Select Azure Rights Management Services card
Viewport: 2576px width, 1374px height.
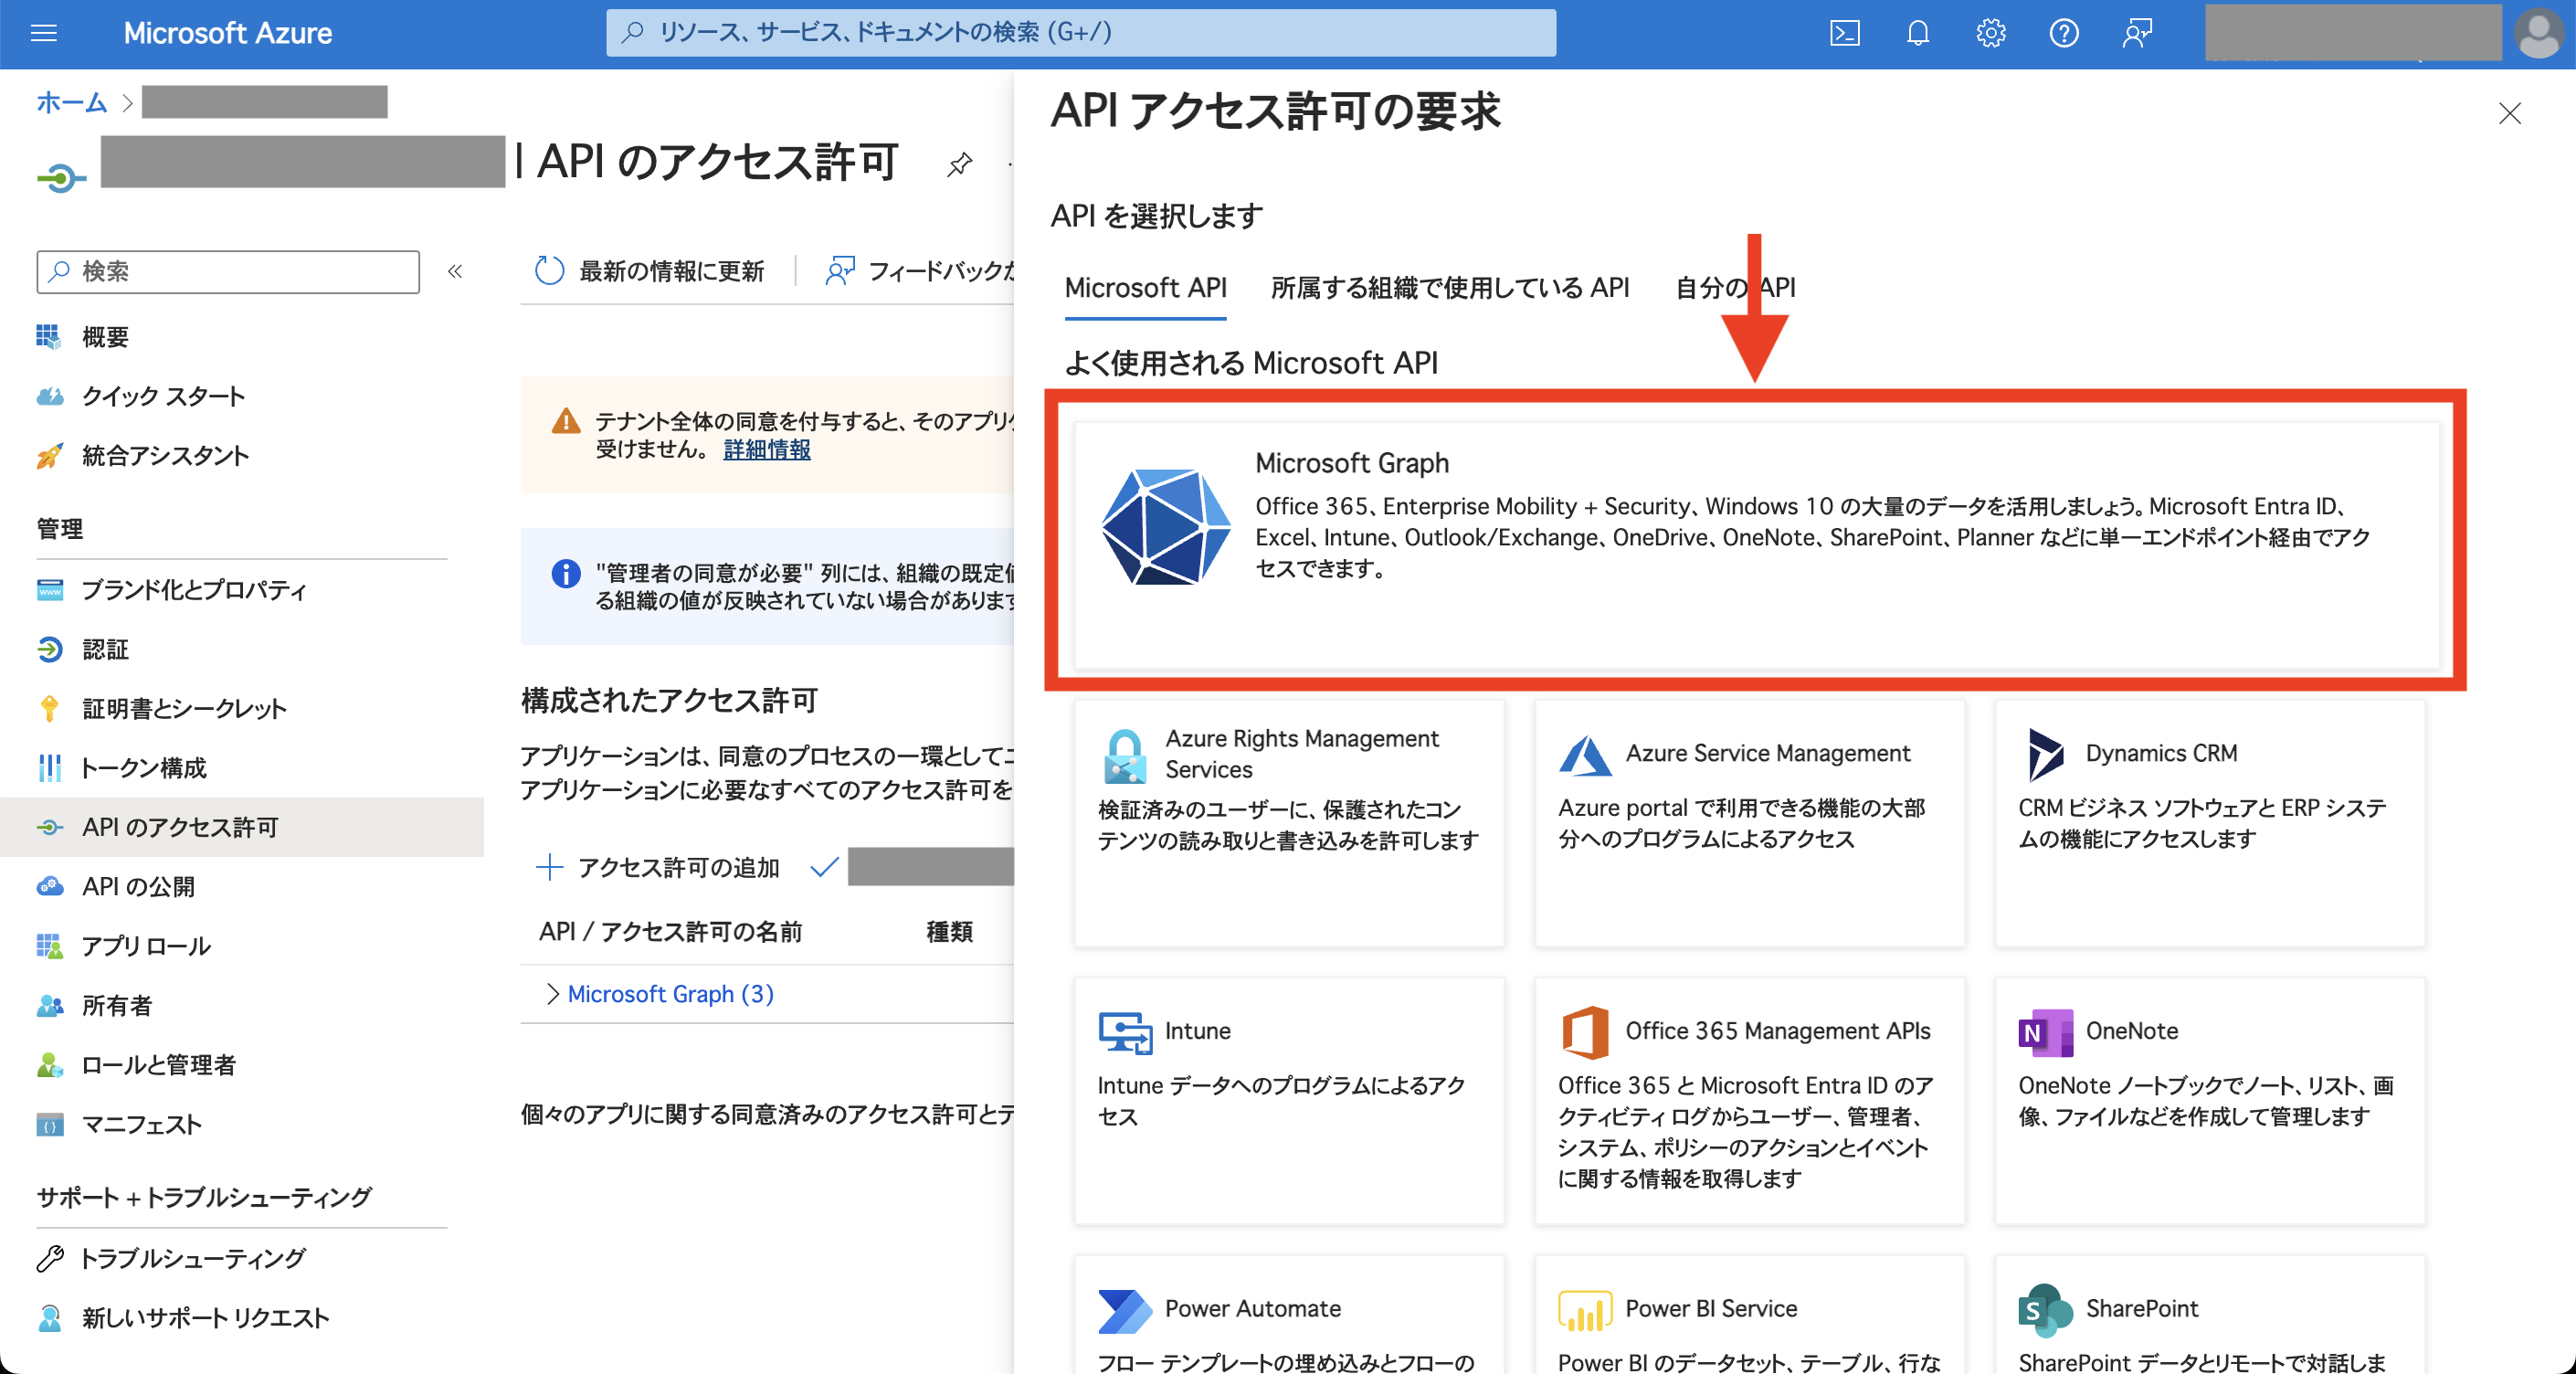click(x=1289, y=822)
